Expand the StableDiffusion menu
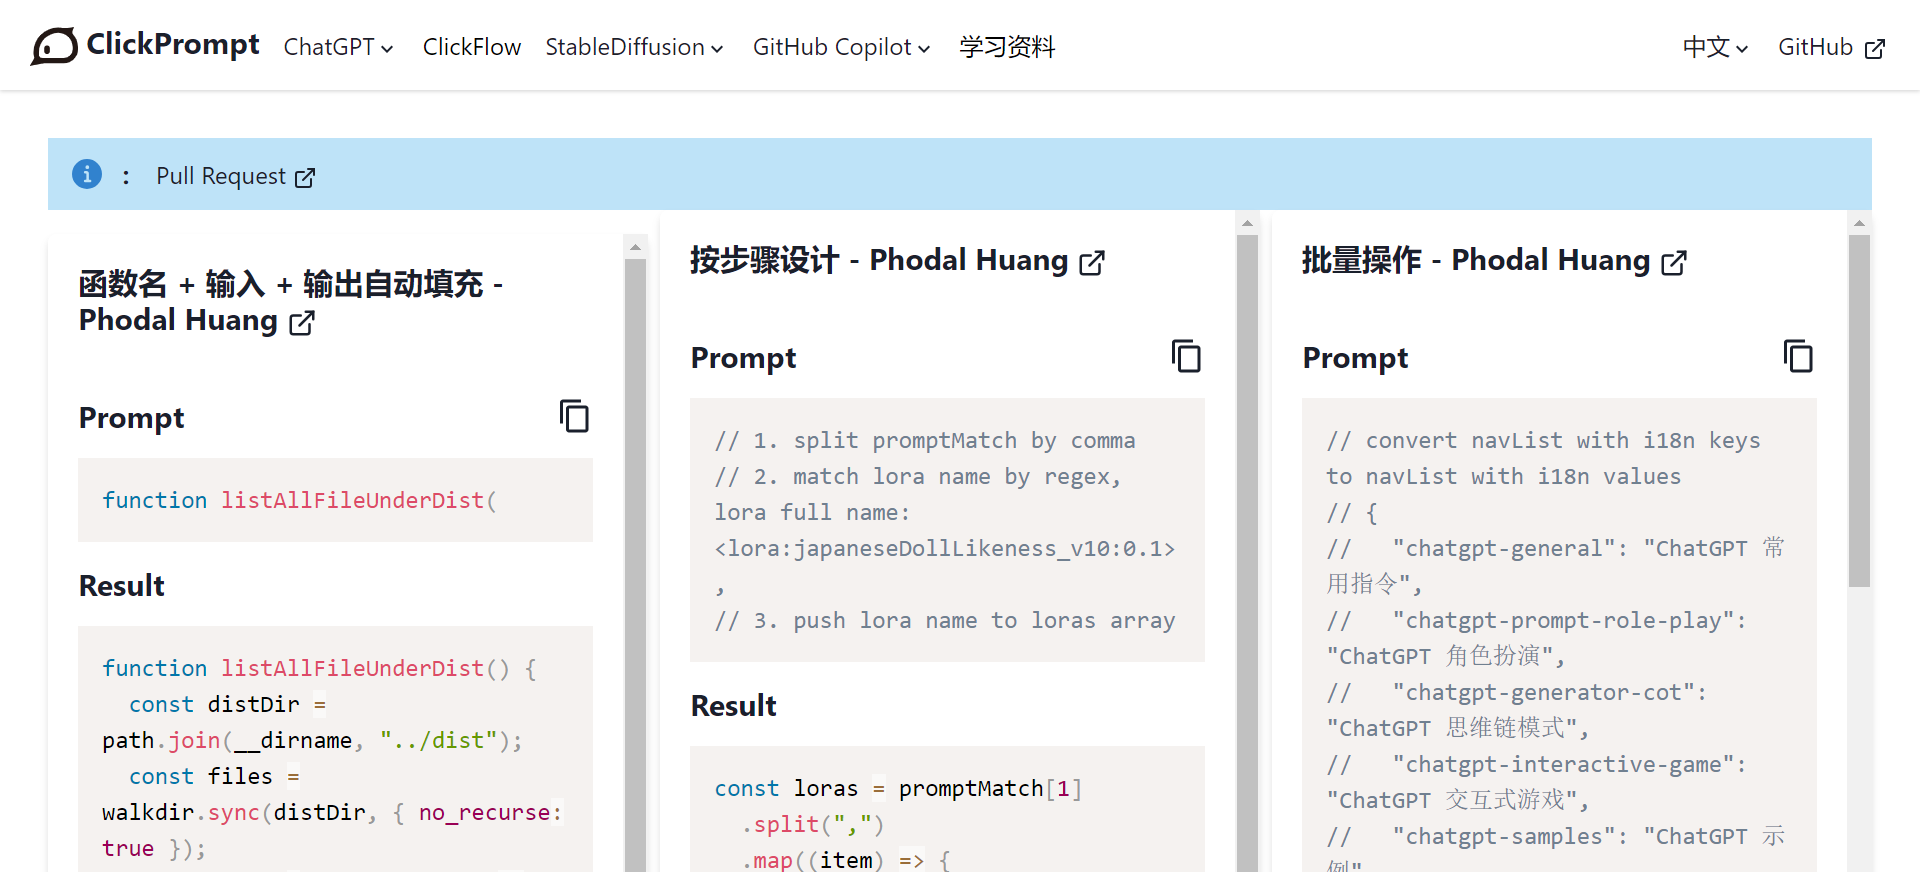Viewport: 1920px width, 872px height. point(635,47)
